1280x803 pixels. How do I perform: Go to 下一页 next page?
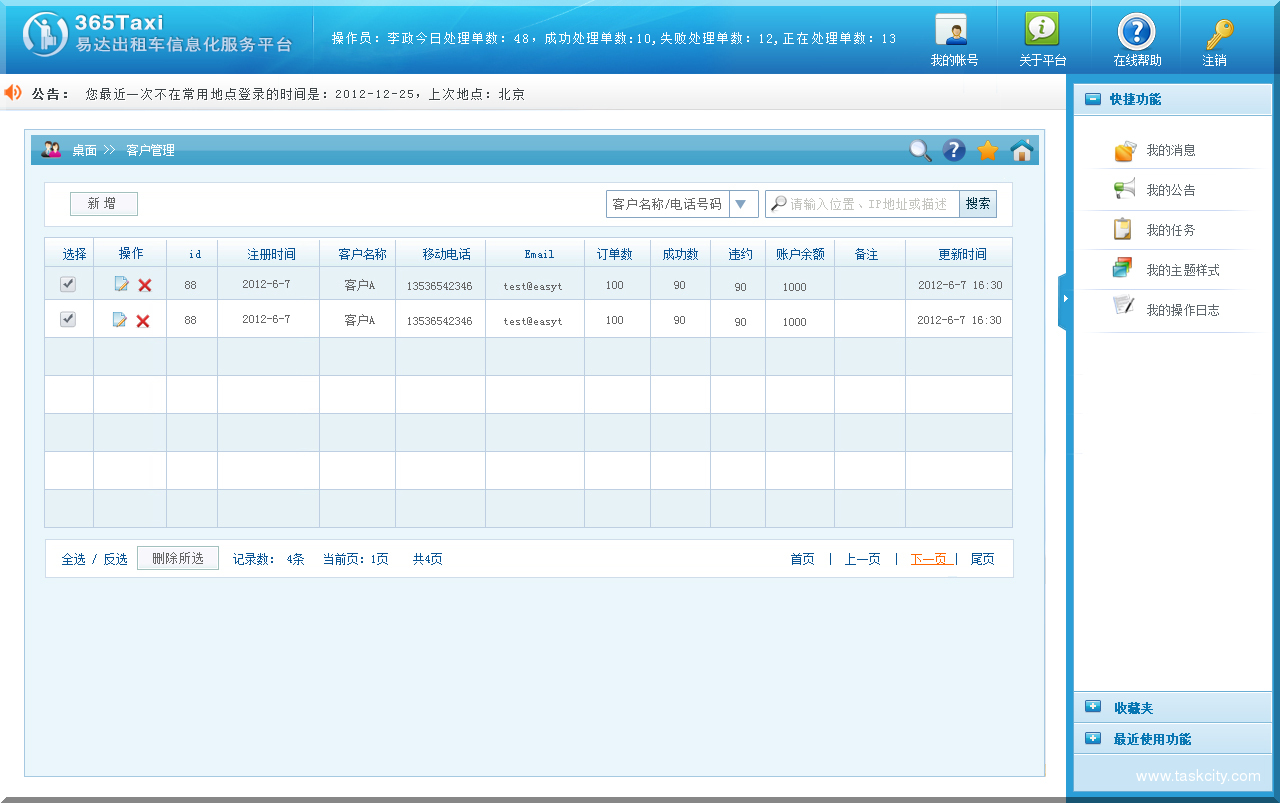(x=929, y=559)
